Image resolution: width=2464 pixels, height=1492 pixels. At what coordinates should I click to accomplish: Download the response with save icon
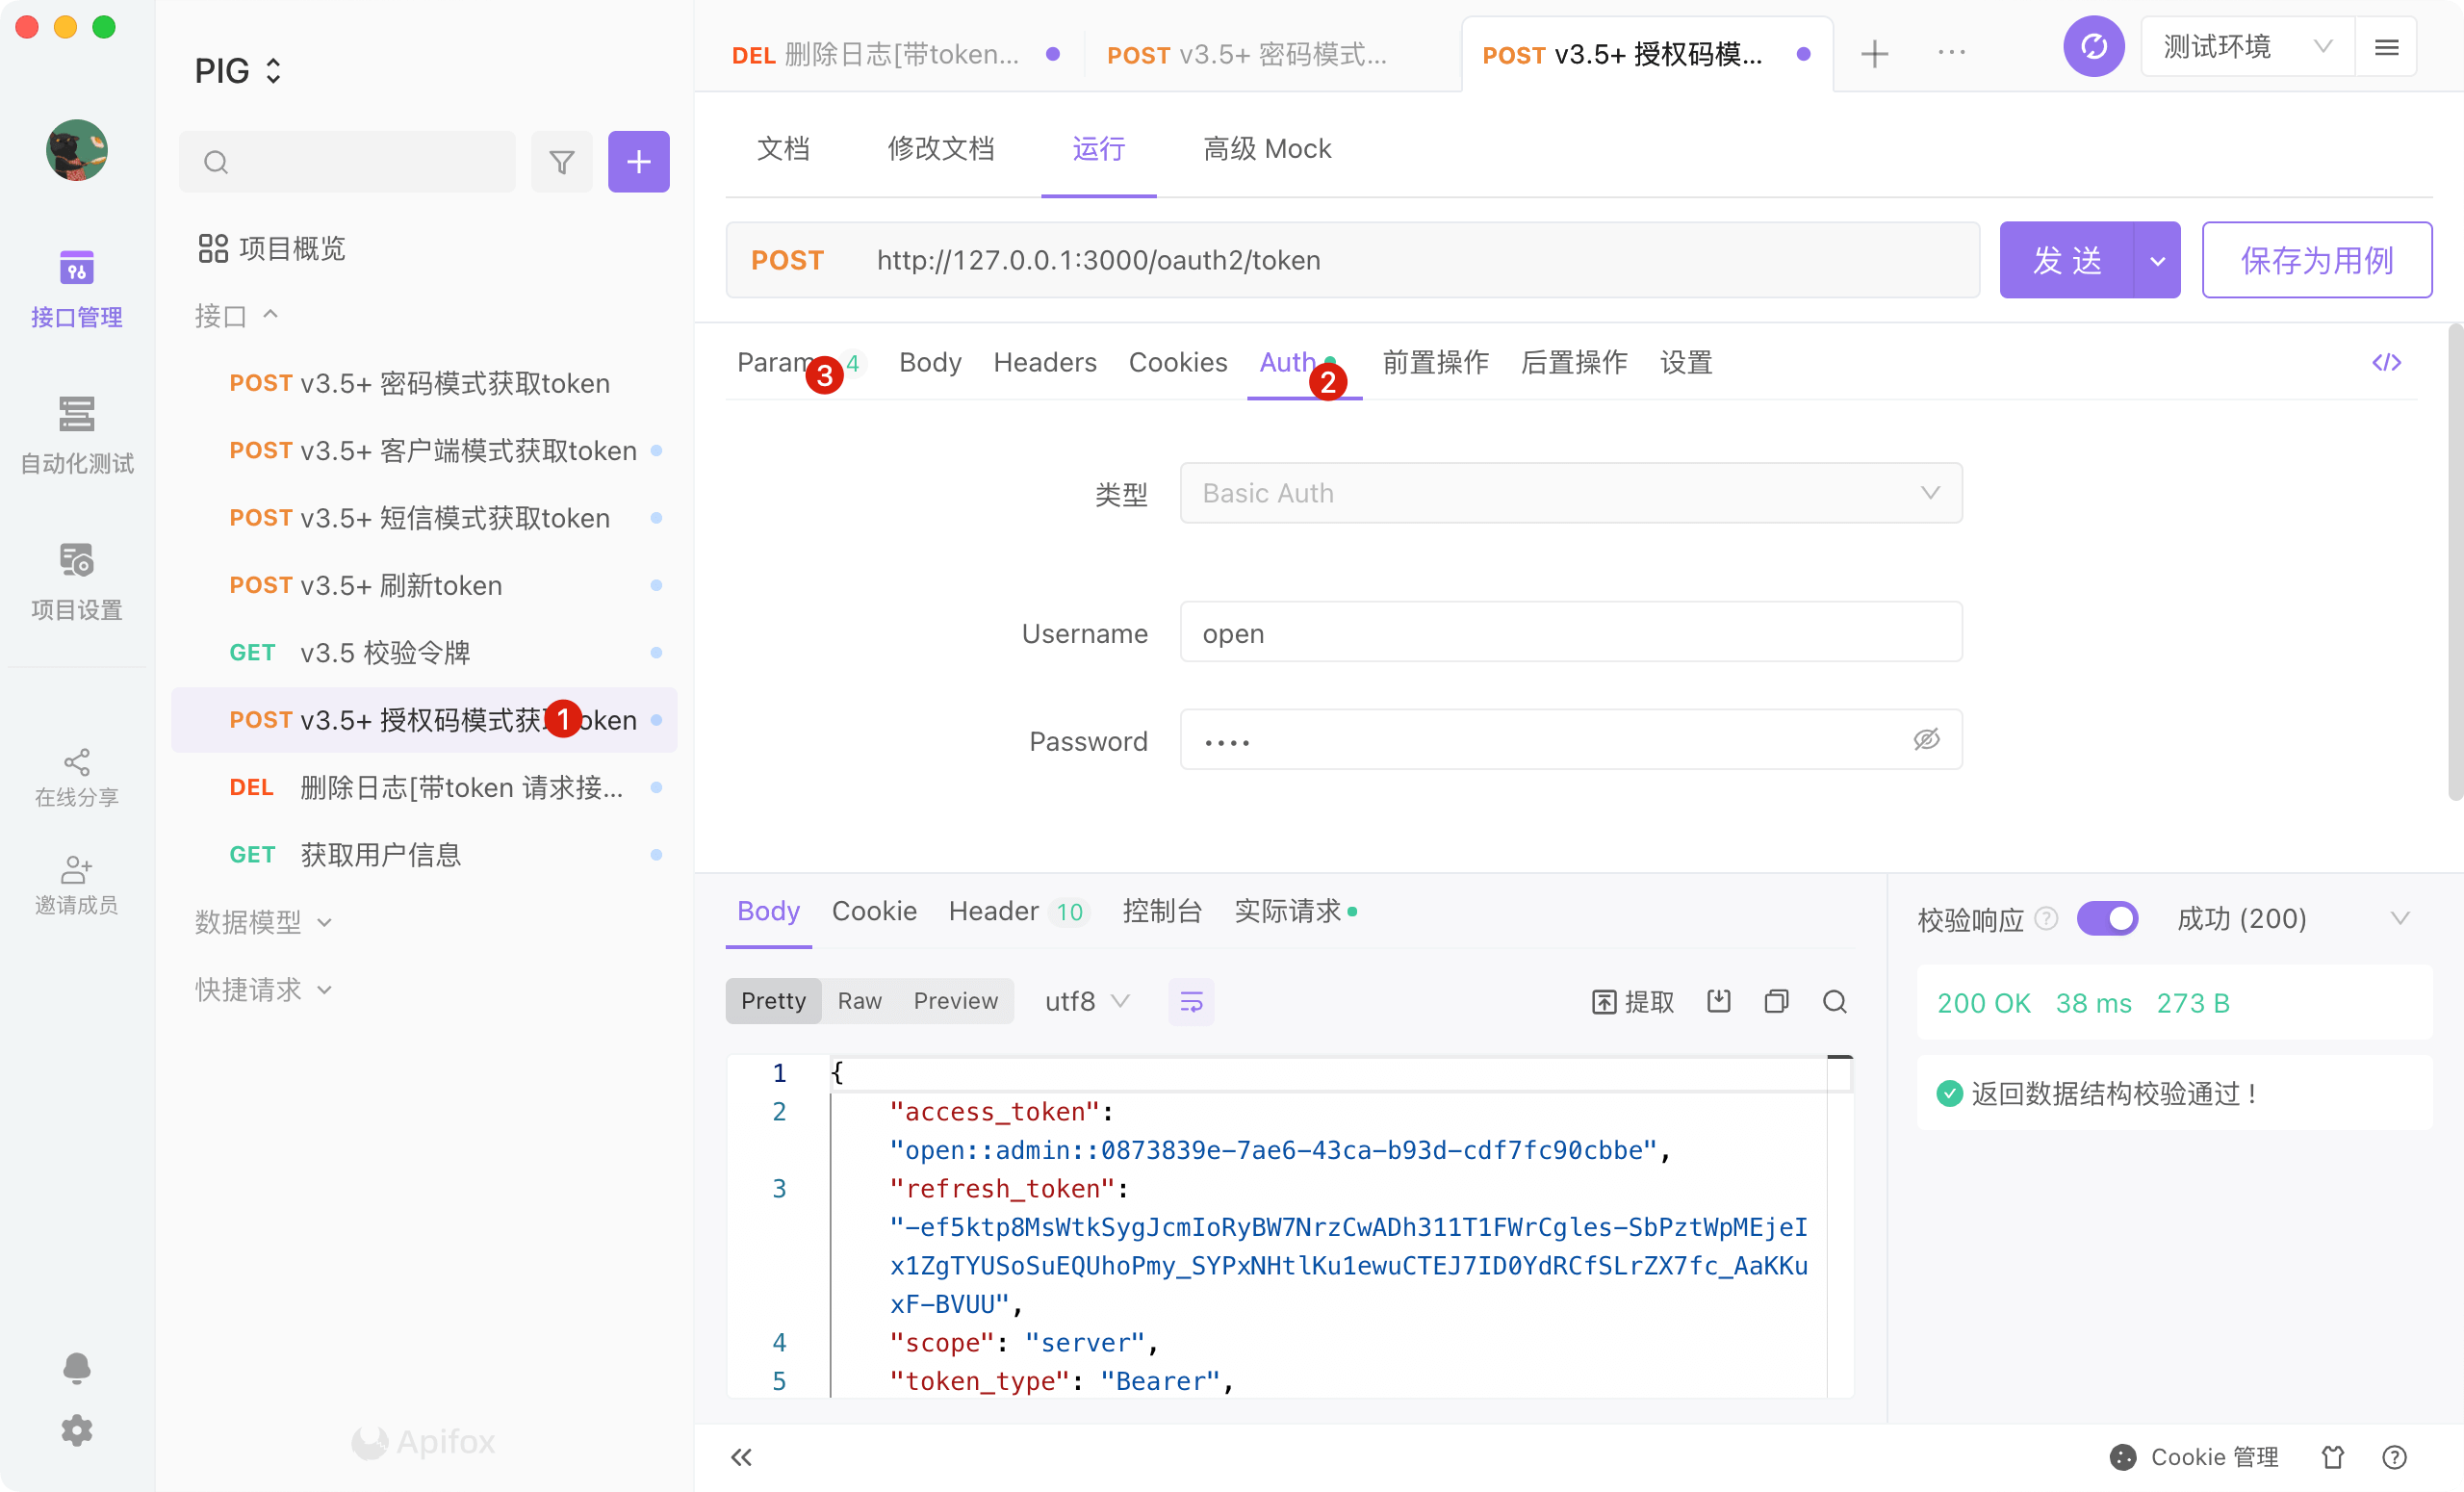(x=1718, y=1001)
